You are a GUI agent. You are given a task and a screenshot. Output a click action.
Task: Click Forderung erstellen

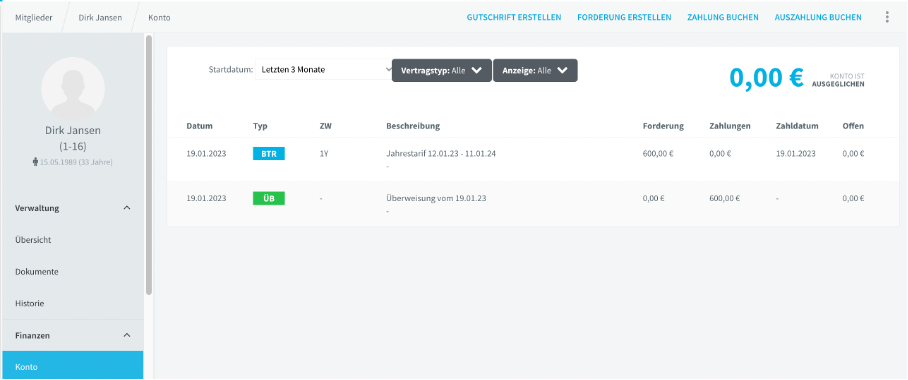[624, 17]
